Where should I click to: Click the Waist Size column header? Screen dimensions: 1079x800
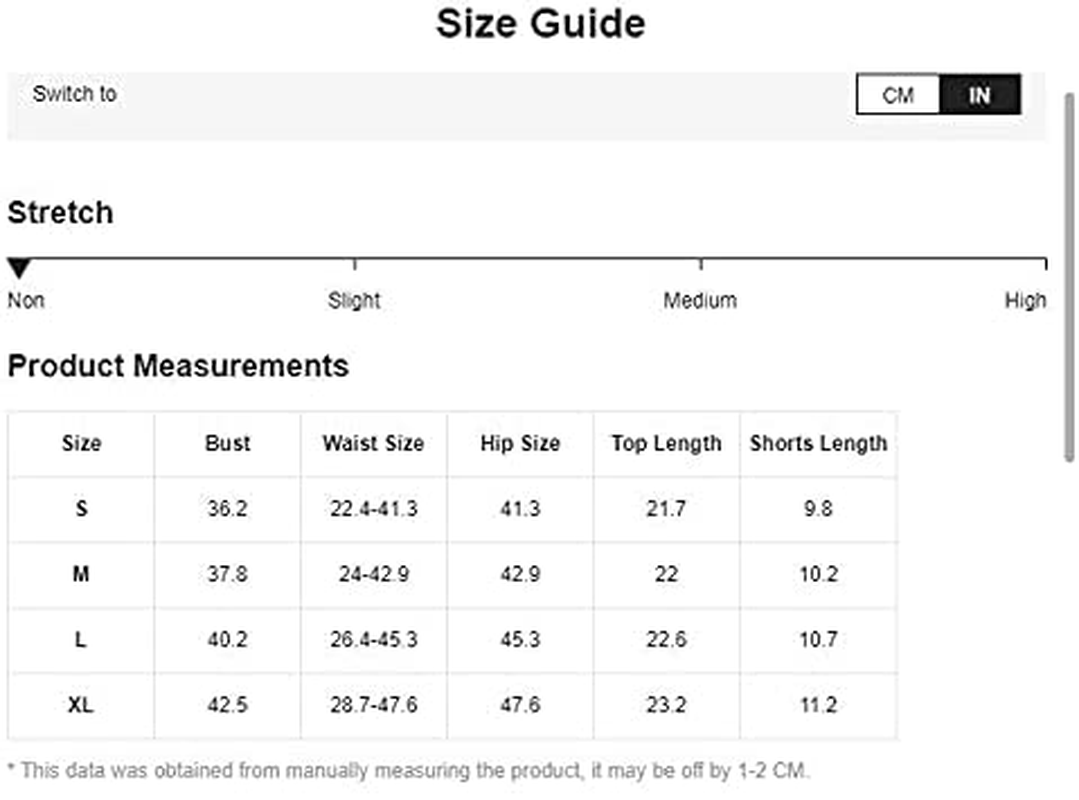[x=374, y=443]
